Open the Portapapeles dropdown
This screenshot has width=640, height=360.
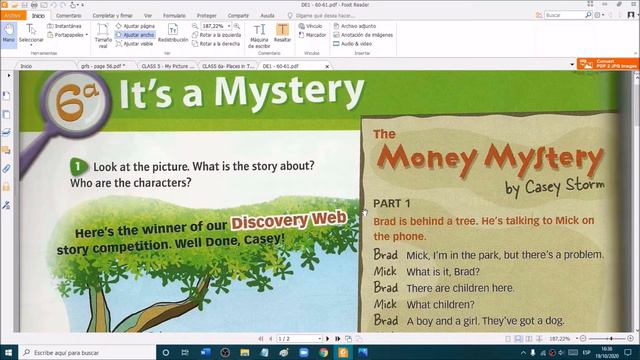pos(68,35)
